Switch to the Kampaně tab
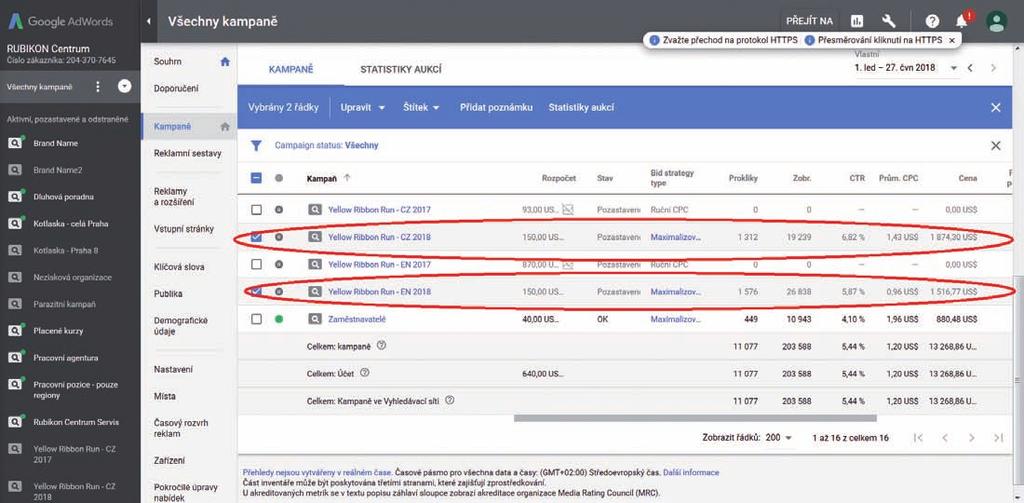This screenshot has height=503, width=1024. pos(291,69)
